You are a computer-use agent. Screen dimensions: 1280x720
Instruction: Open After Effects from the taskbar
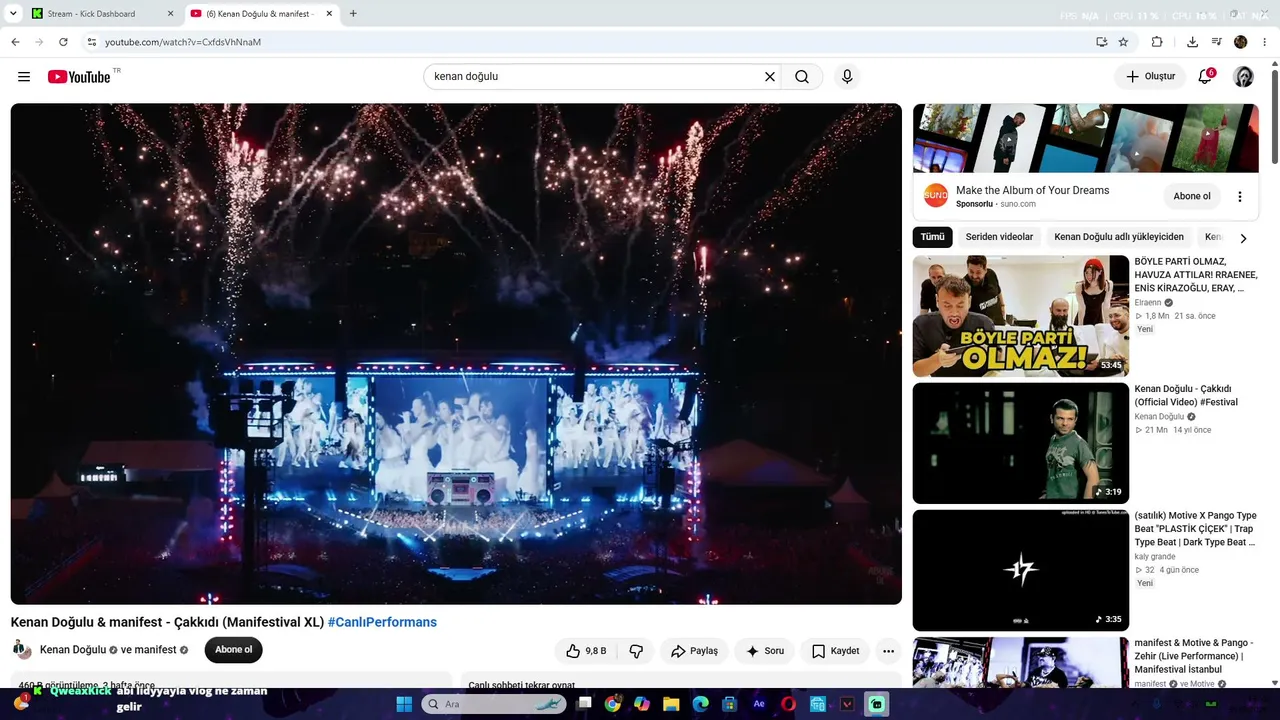point(759,704)
